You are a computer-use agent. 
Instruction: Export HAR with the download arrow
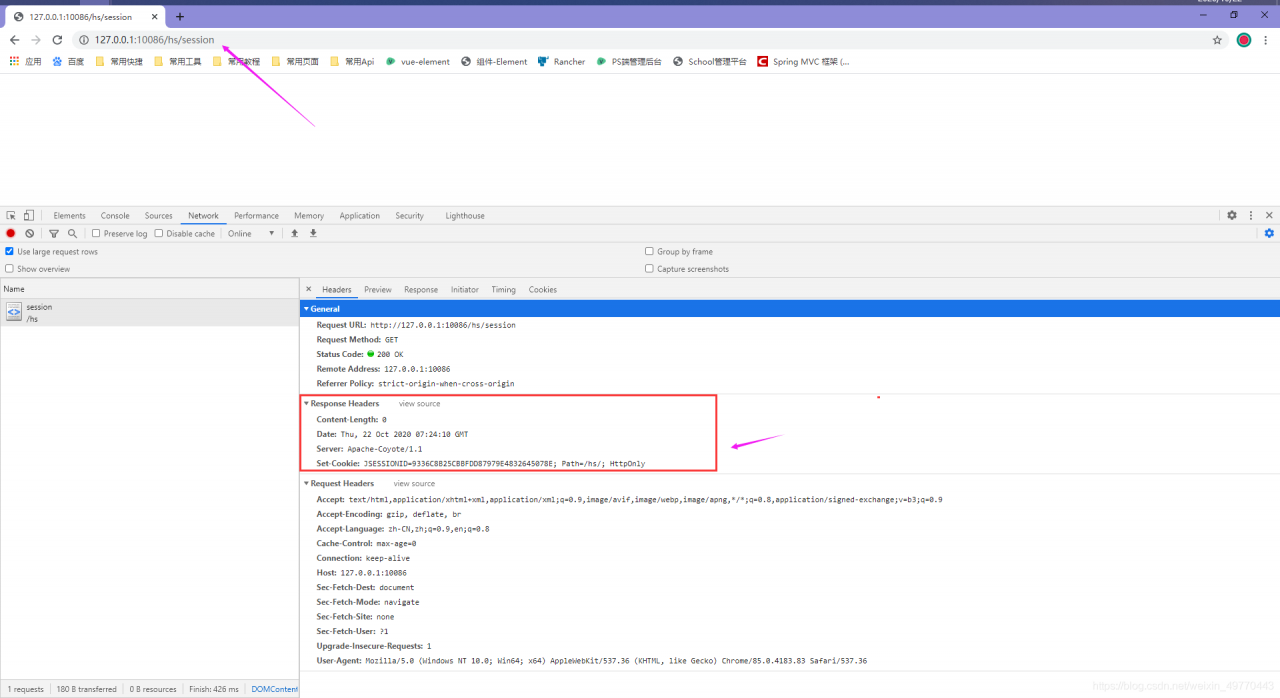[313, 233]
